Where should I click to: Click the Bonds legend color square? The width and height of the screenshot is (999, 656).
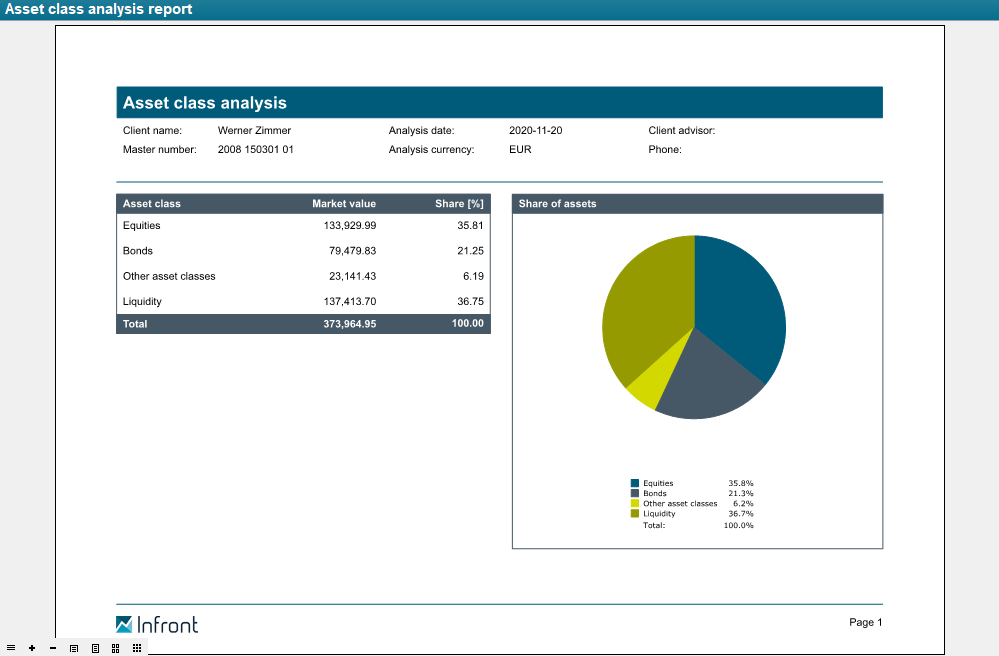tap(634, 493)
